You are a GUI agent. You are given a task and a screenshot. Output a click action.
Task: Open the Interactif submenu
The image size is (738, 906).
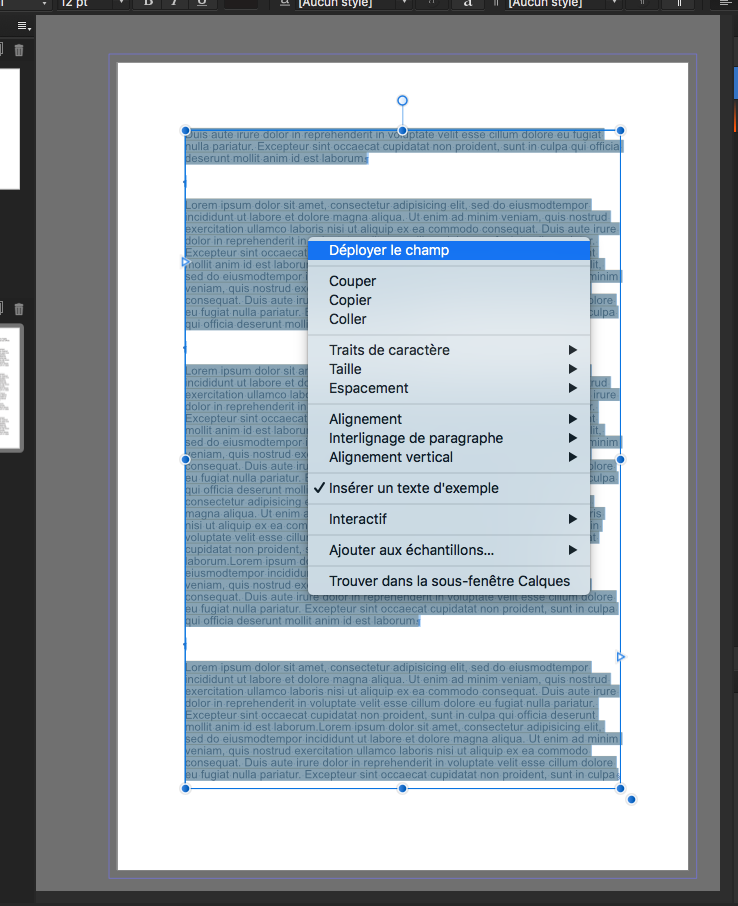coord(449,519)
